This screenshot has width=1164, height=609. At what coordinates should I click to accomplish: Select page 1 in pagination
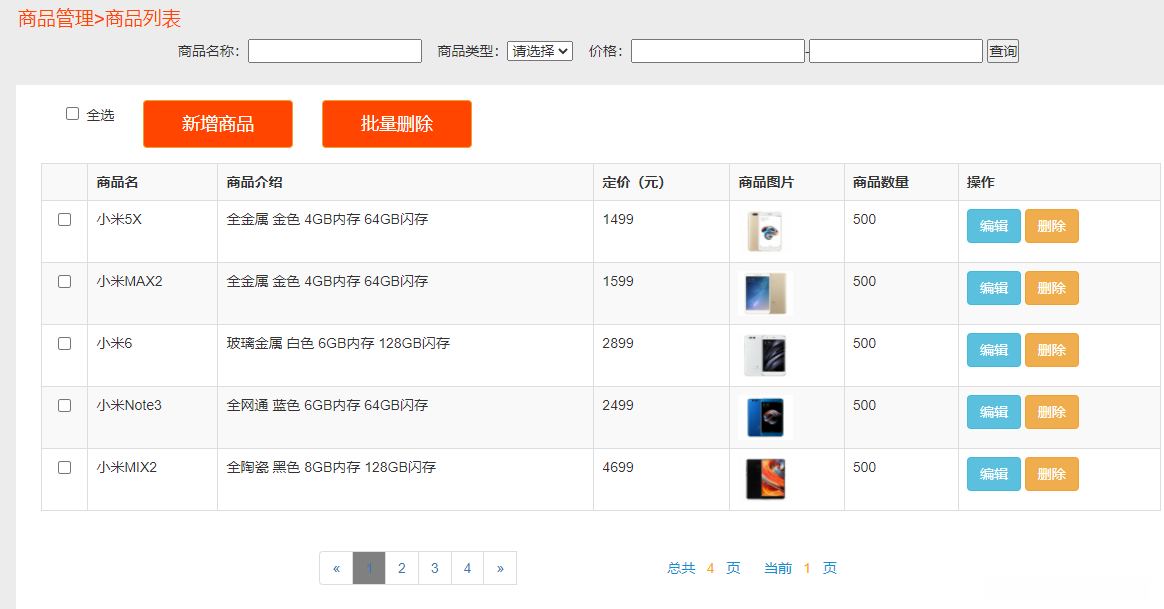pyautogui.click(x=369, y=568)
